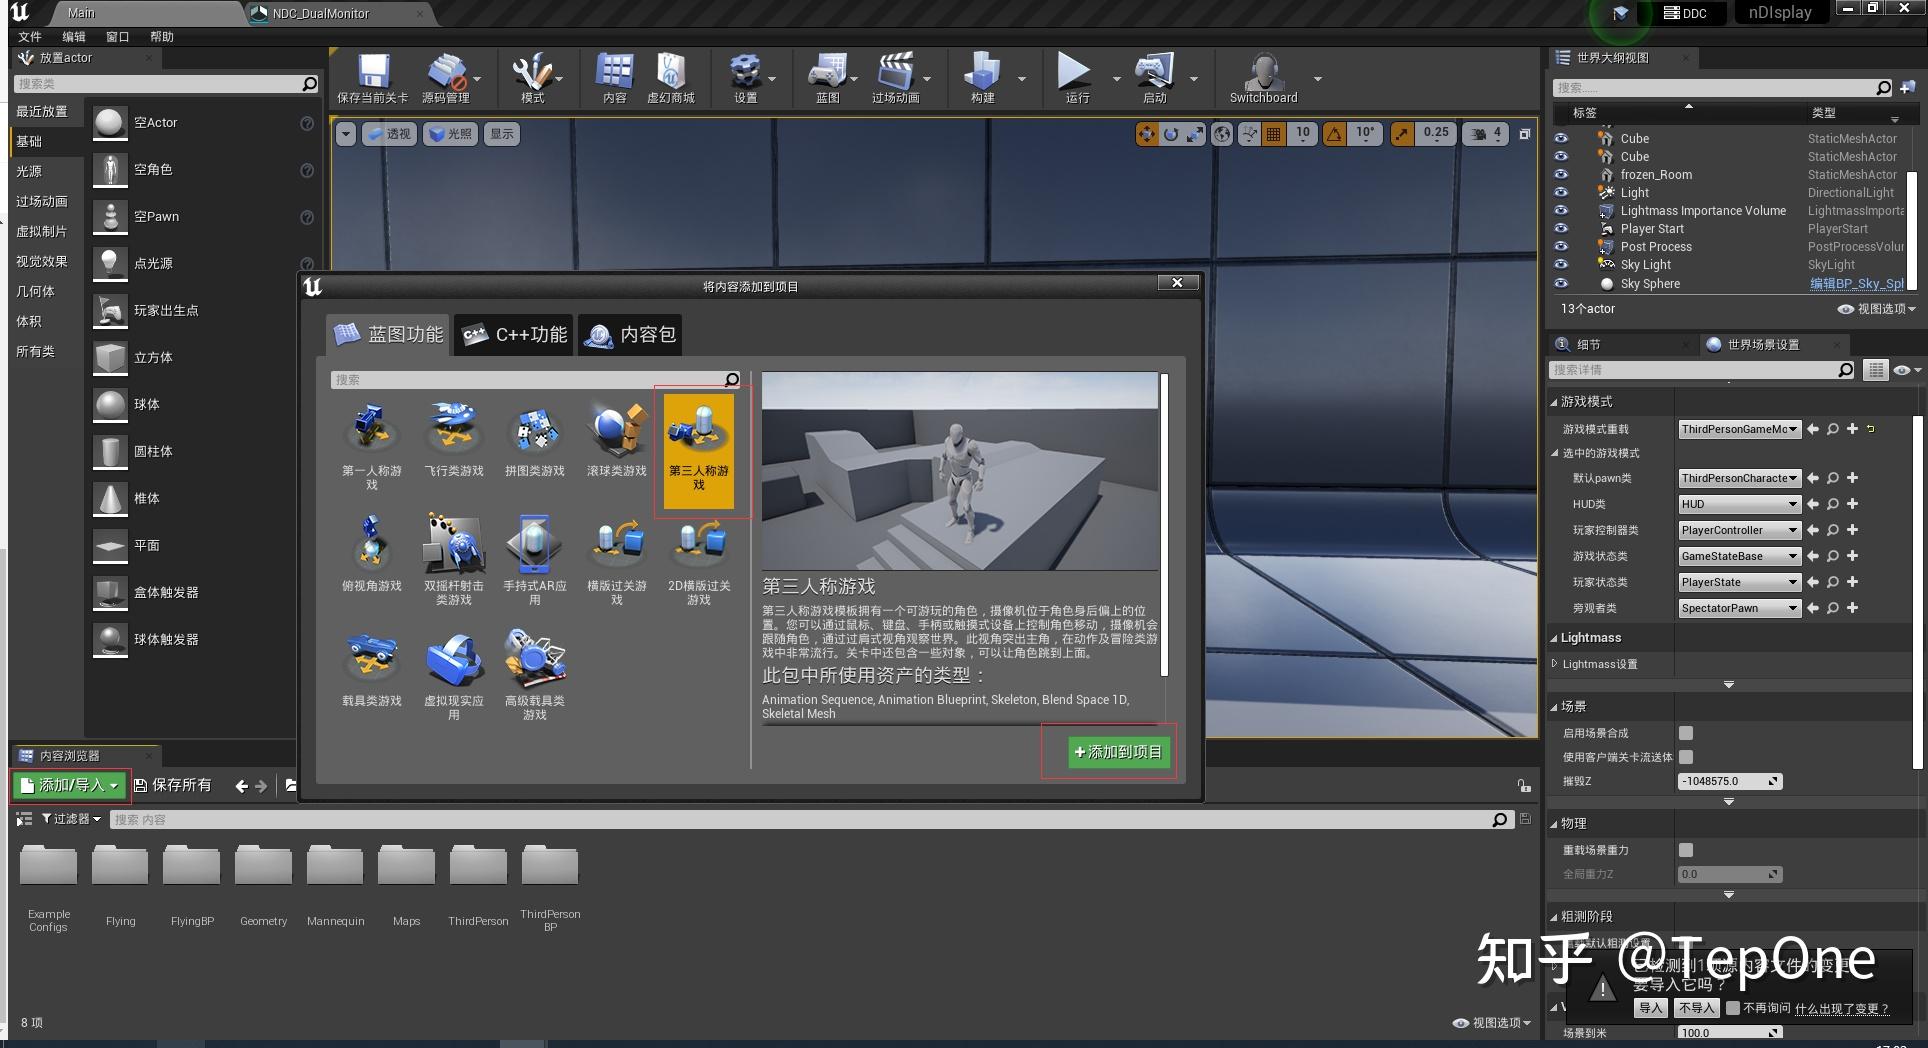Viewport: 1928px width, 1048px height.
Task: Click the 不导入 button
Action: click(1696, 1008)
